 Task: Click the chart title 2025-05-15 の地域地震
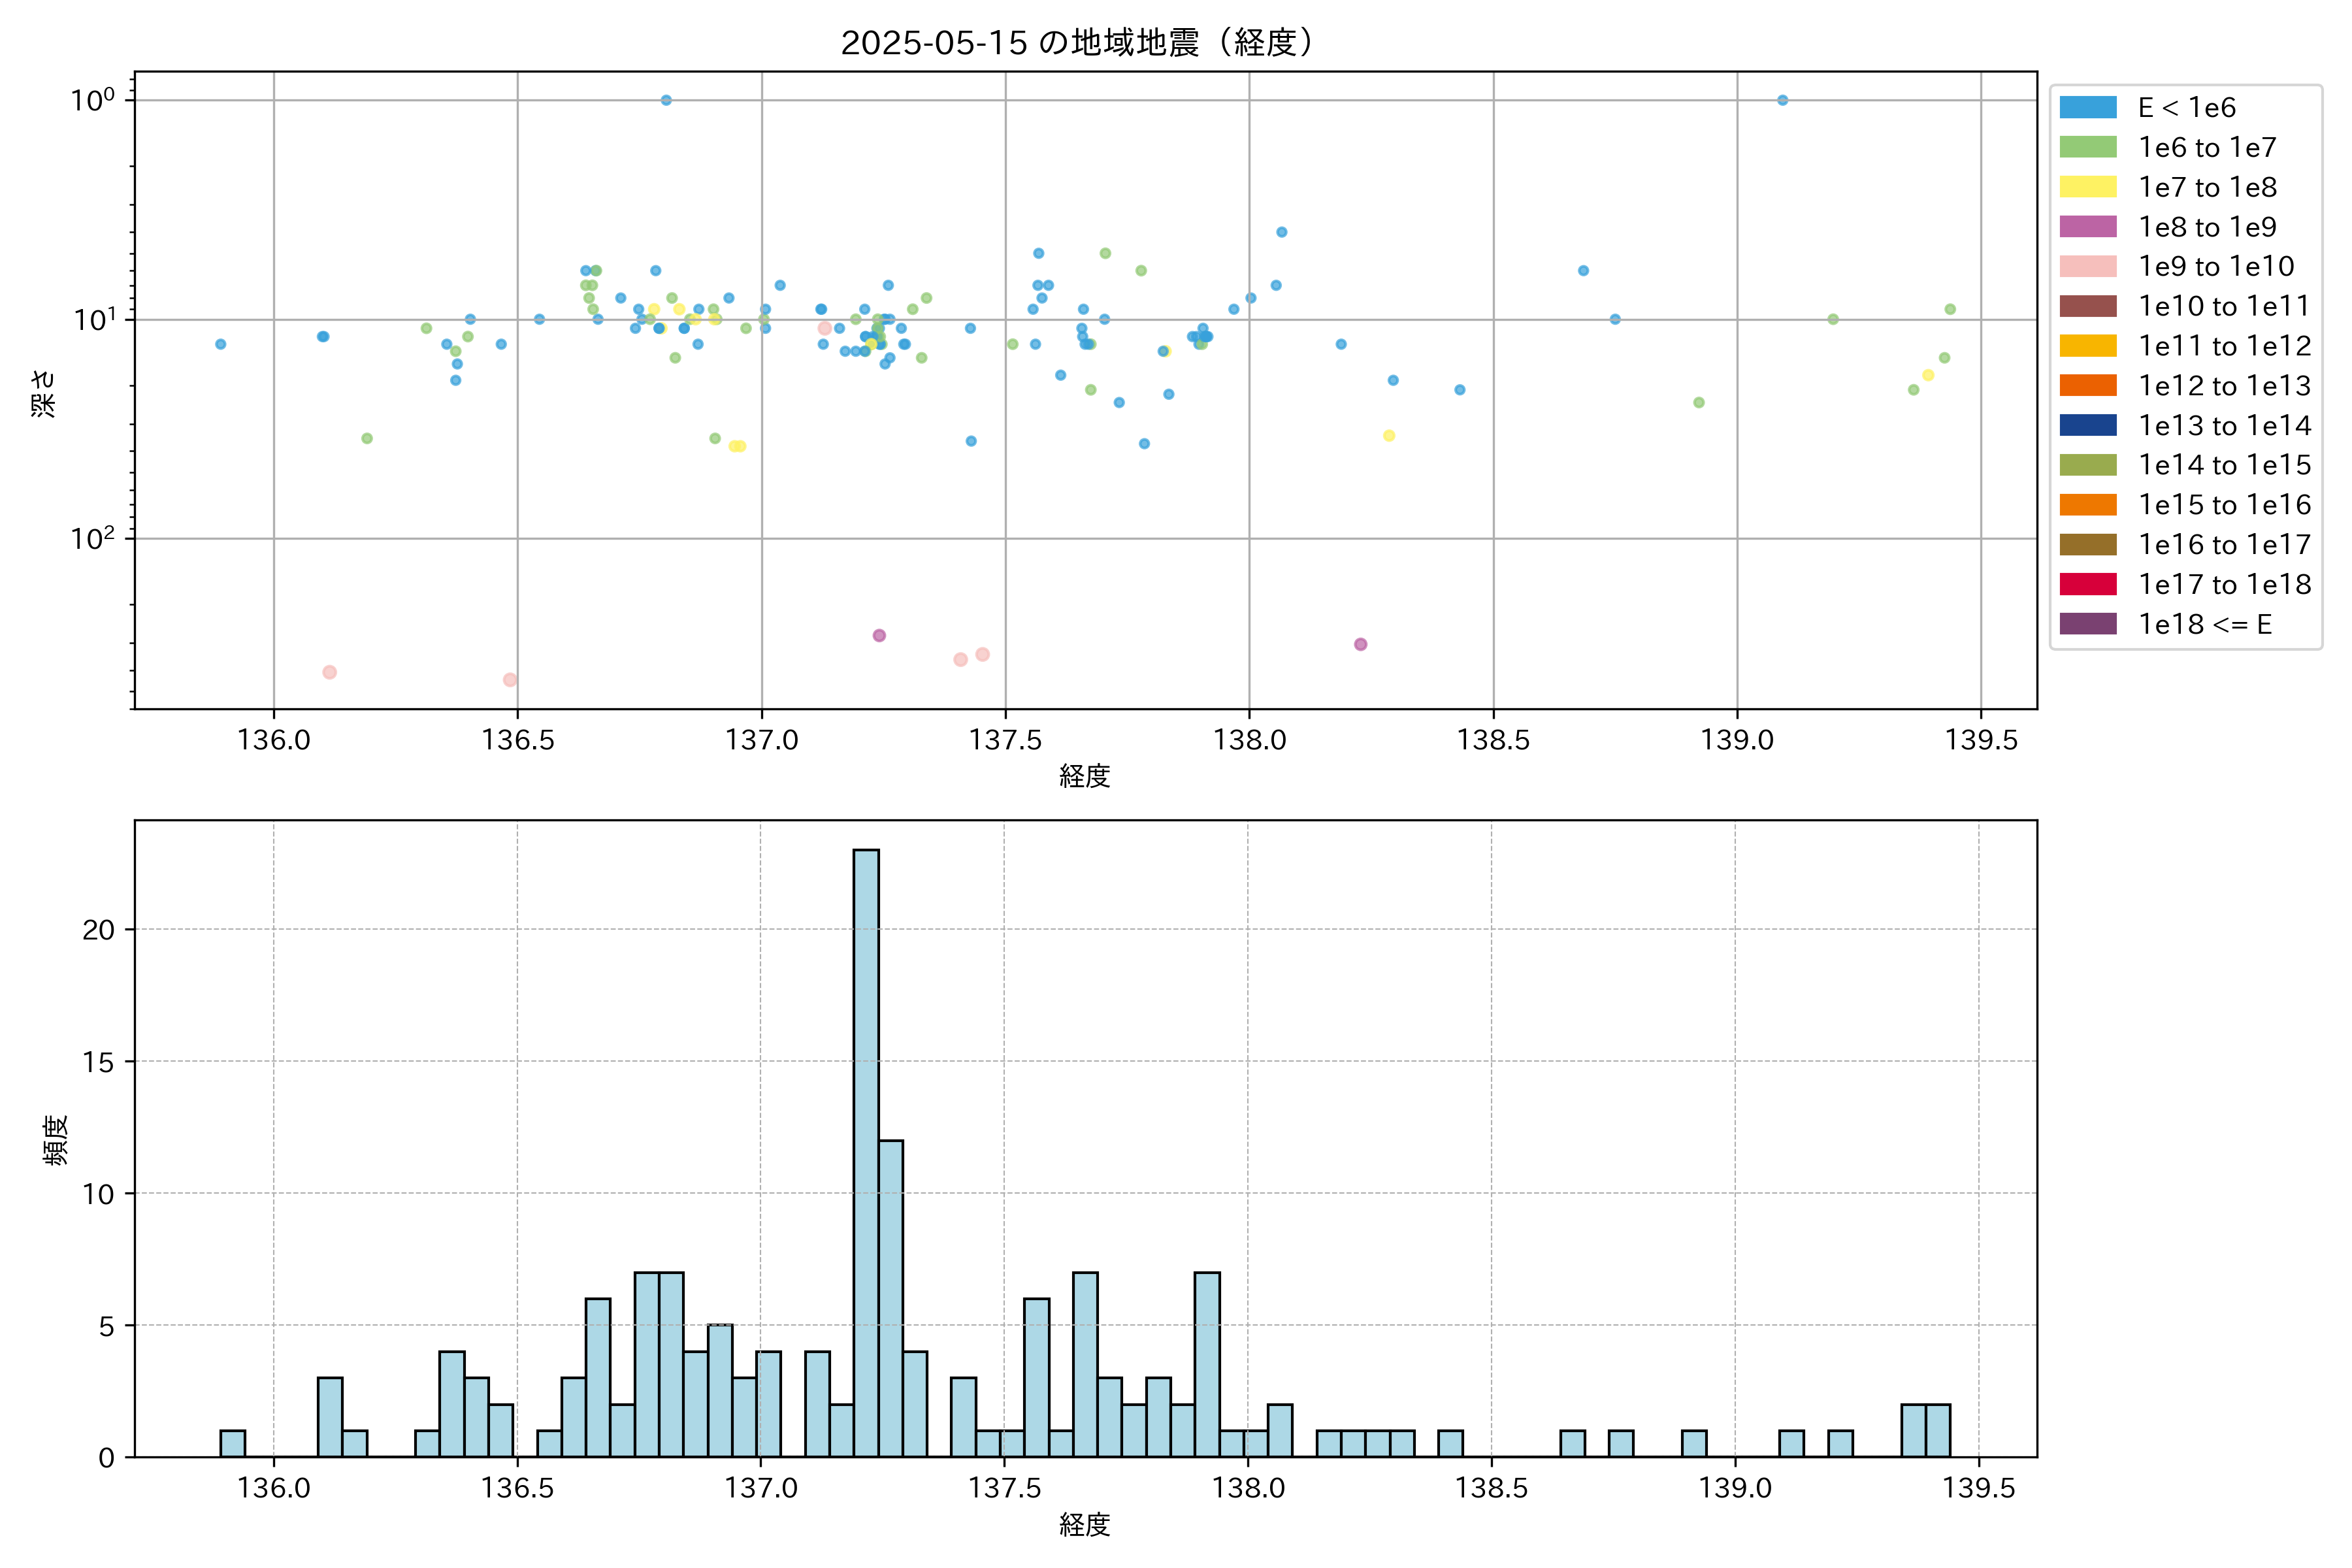click(x=1076, y=42)
